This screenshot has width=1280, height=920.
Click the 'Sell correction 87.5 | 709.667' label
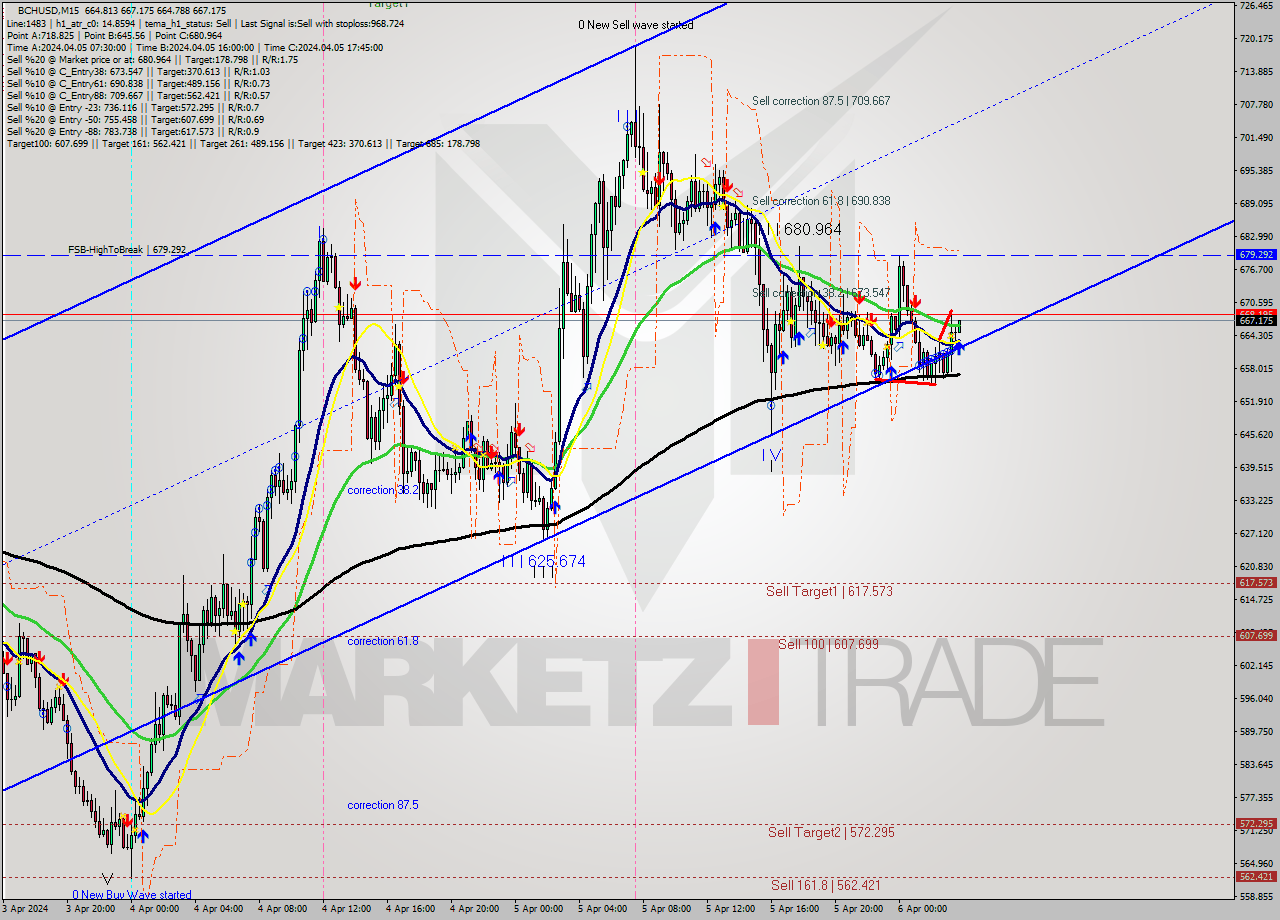(821, 101)
